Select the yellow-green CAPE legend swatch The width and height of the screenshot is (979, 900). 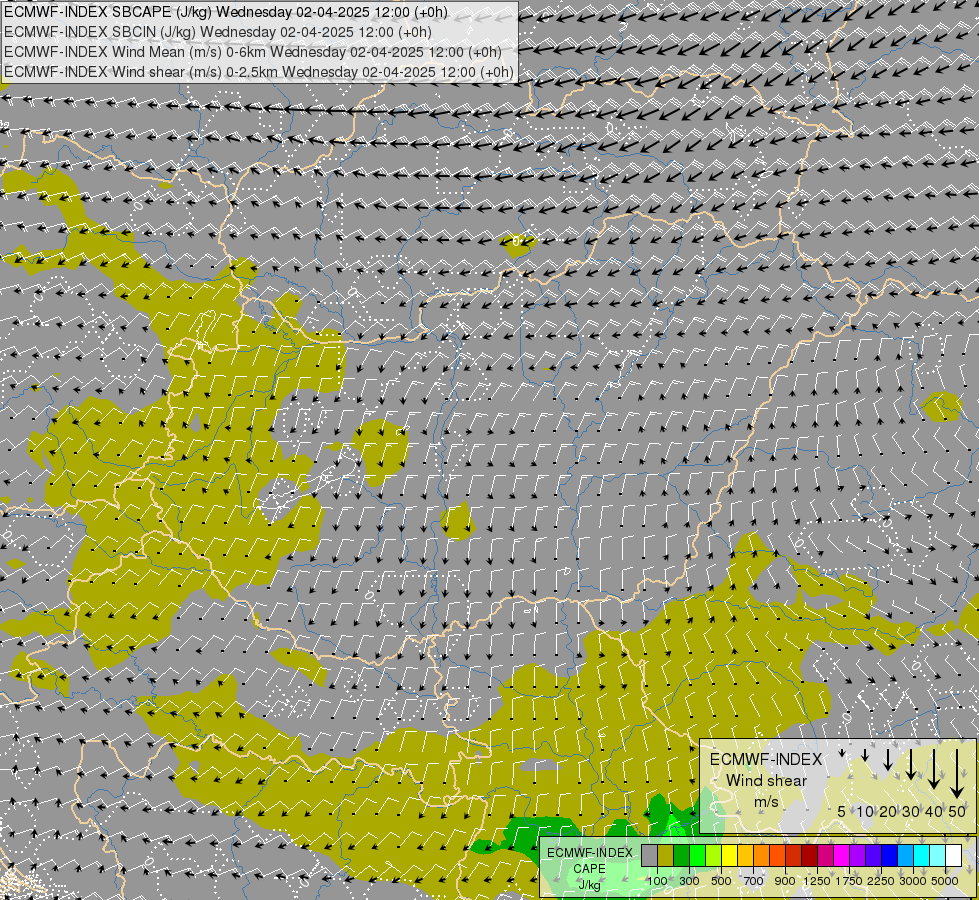coord(714,855)
